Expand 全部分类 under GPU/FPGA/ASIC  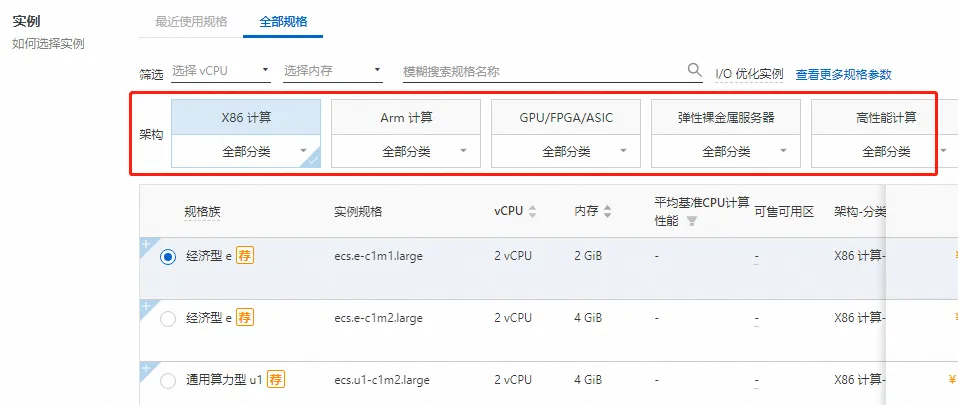[566, 152]
